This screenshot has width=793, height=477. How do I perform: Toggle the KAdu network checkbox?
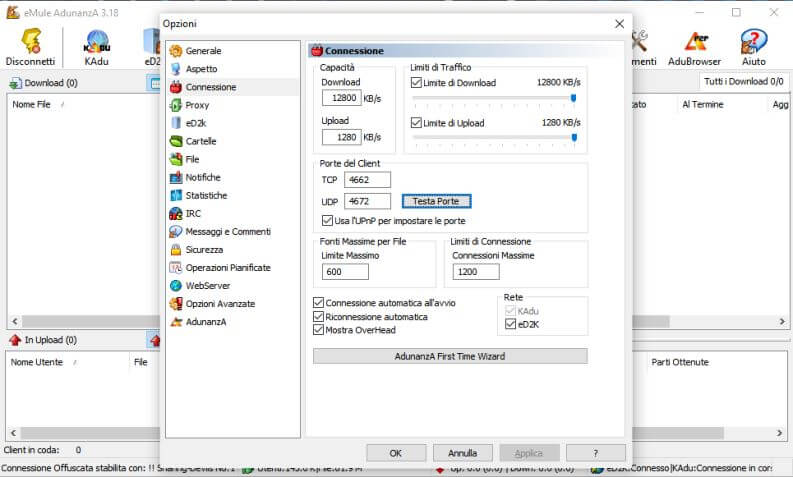[510, 311]
